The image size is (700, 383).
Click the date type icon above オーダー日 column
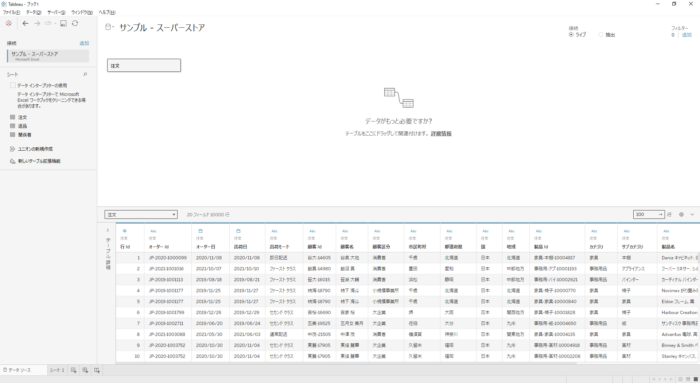pos(200,231)
